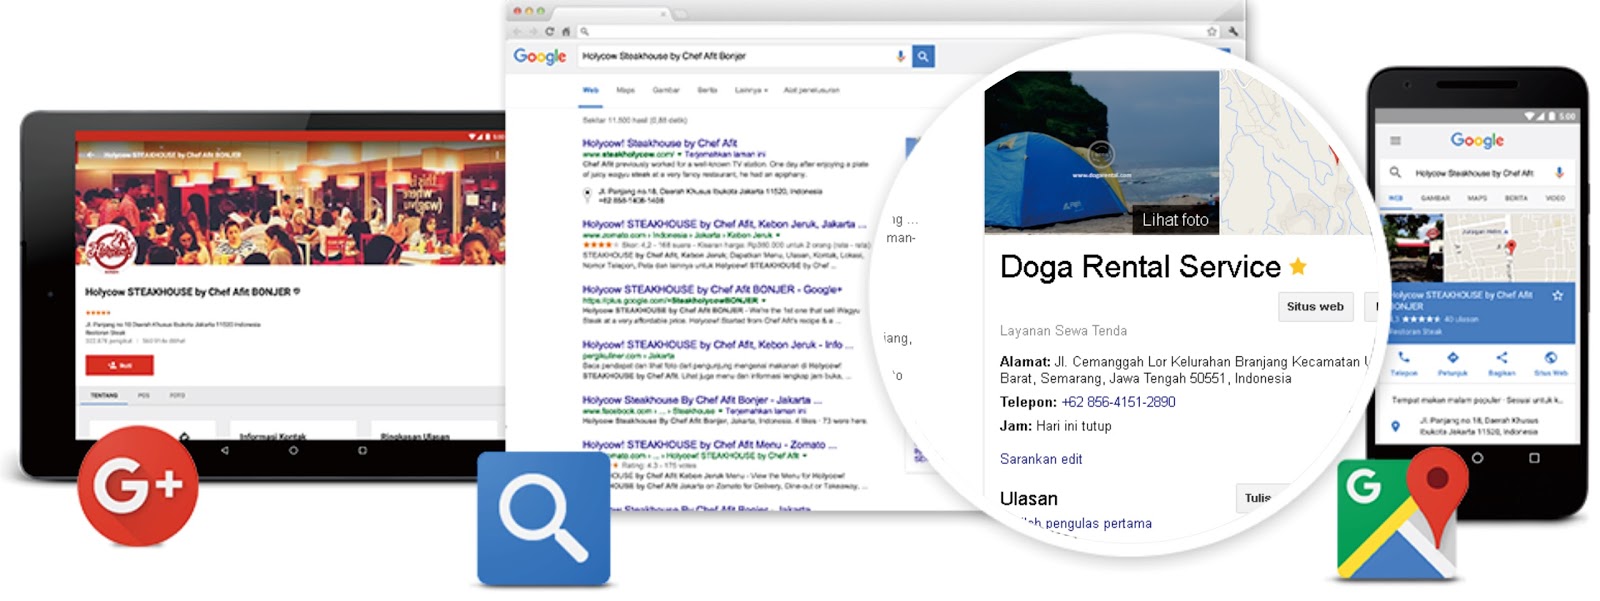Screen dimensions: 1600x601
Task: Select the Gambar tab in browser results
Action: [666, 90]
